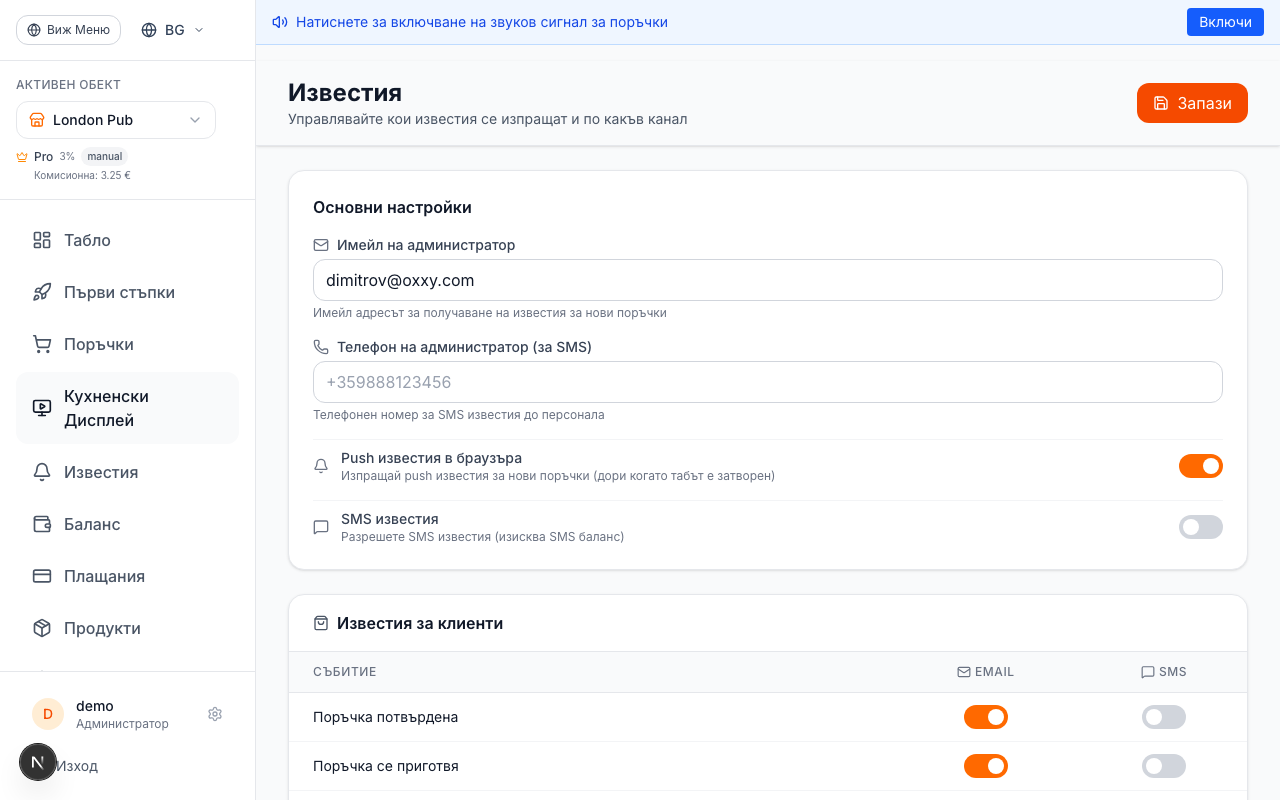Image resolution: width=1280 pixels, height=800 pixels.
Task: Click the settings gear next to demo
Action: pyautogui.click(x=214, y=713)
